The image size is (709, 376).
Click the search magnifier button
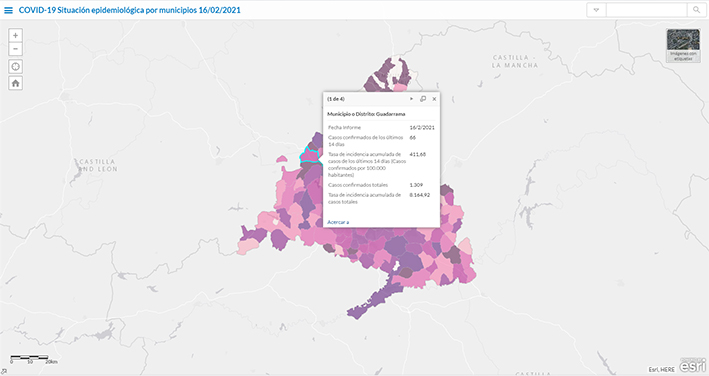696,10
